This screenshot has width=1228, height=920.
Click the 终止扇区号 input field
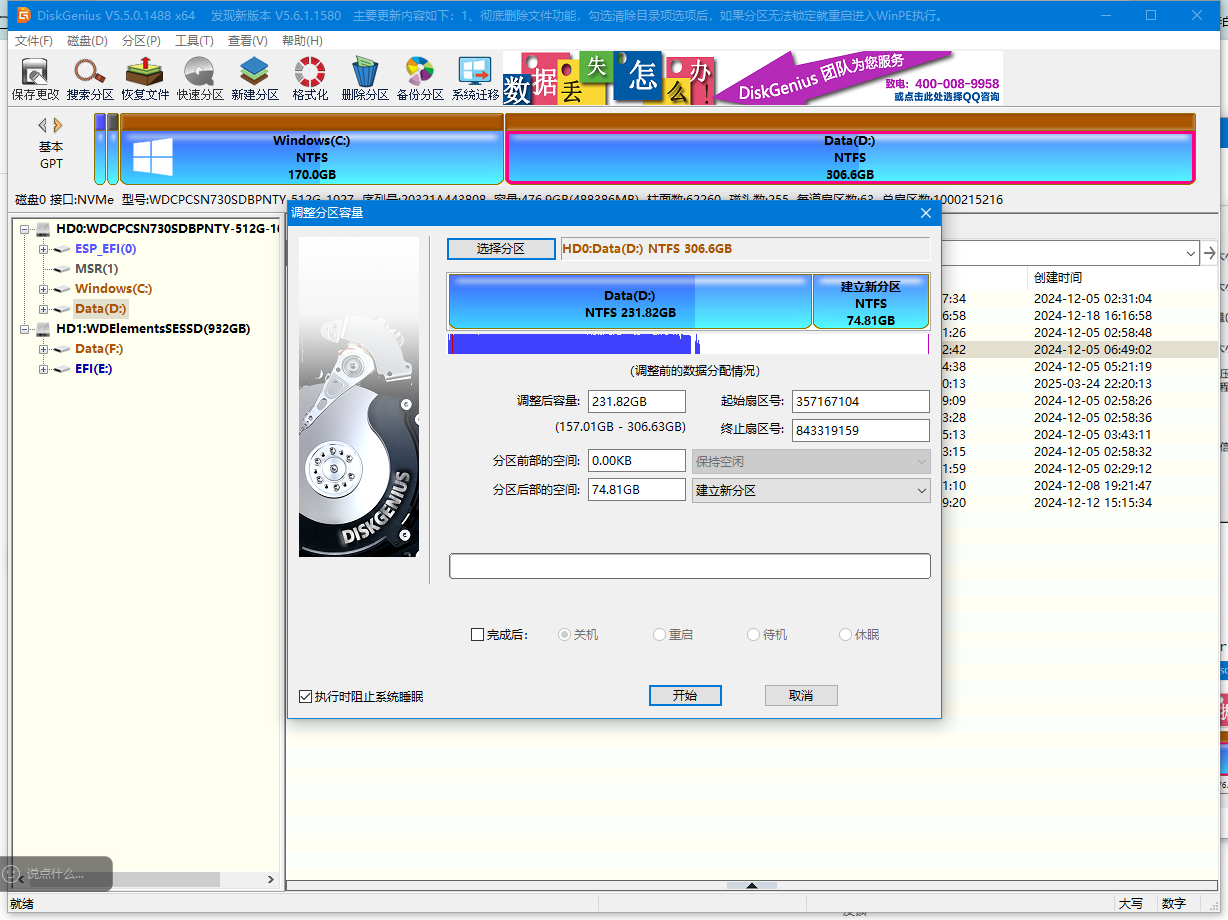point(861,430)
